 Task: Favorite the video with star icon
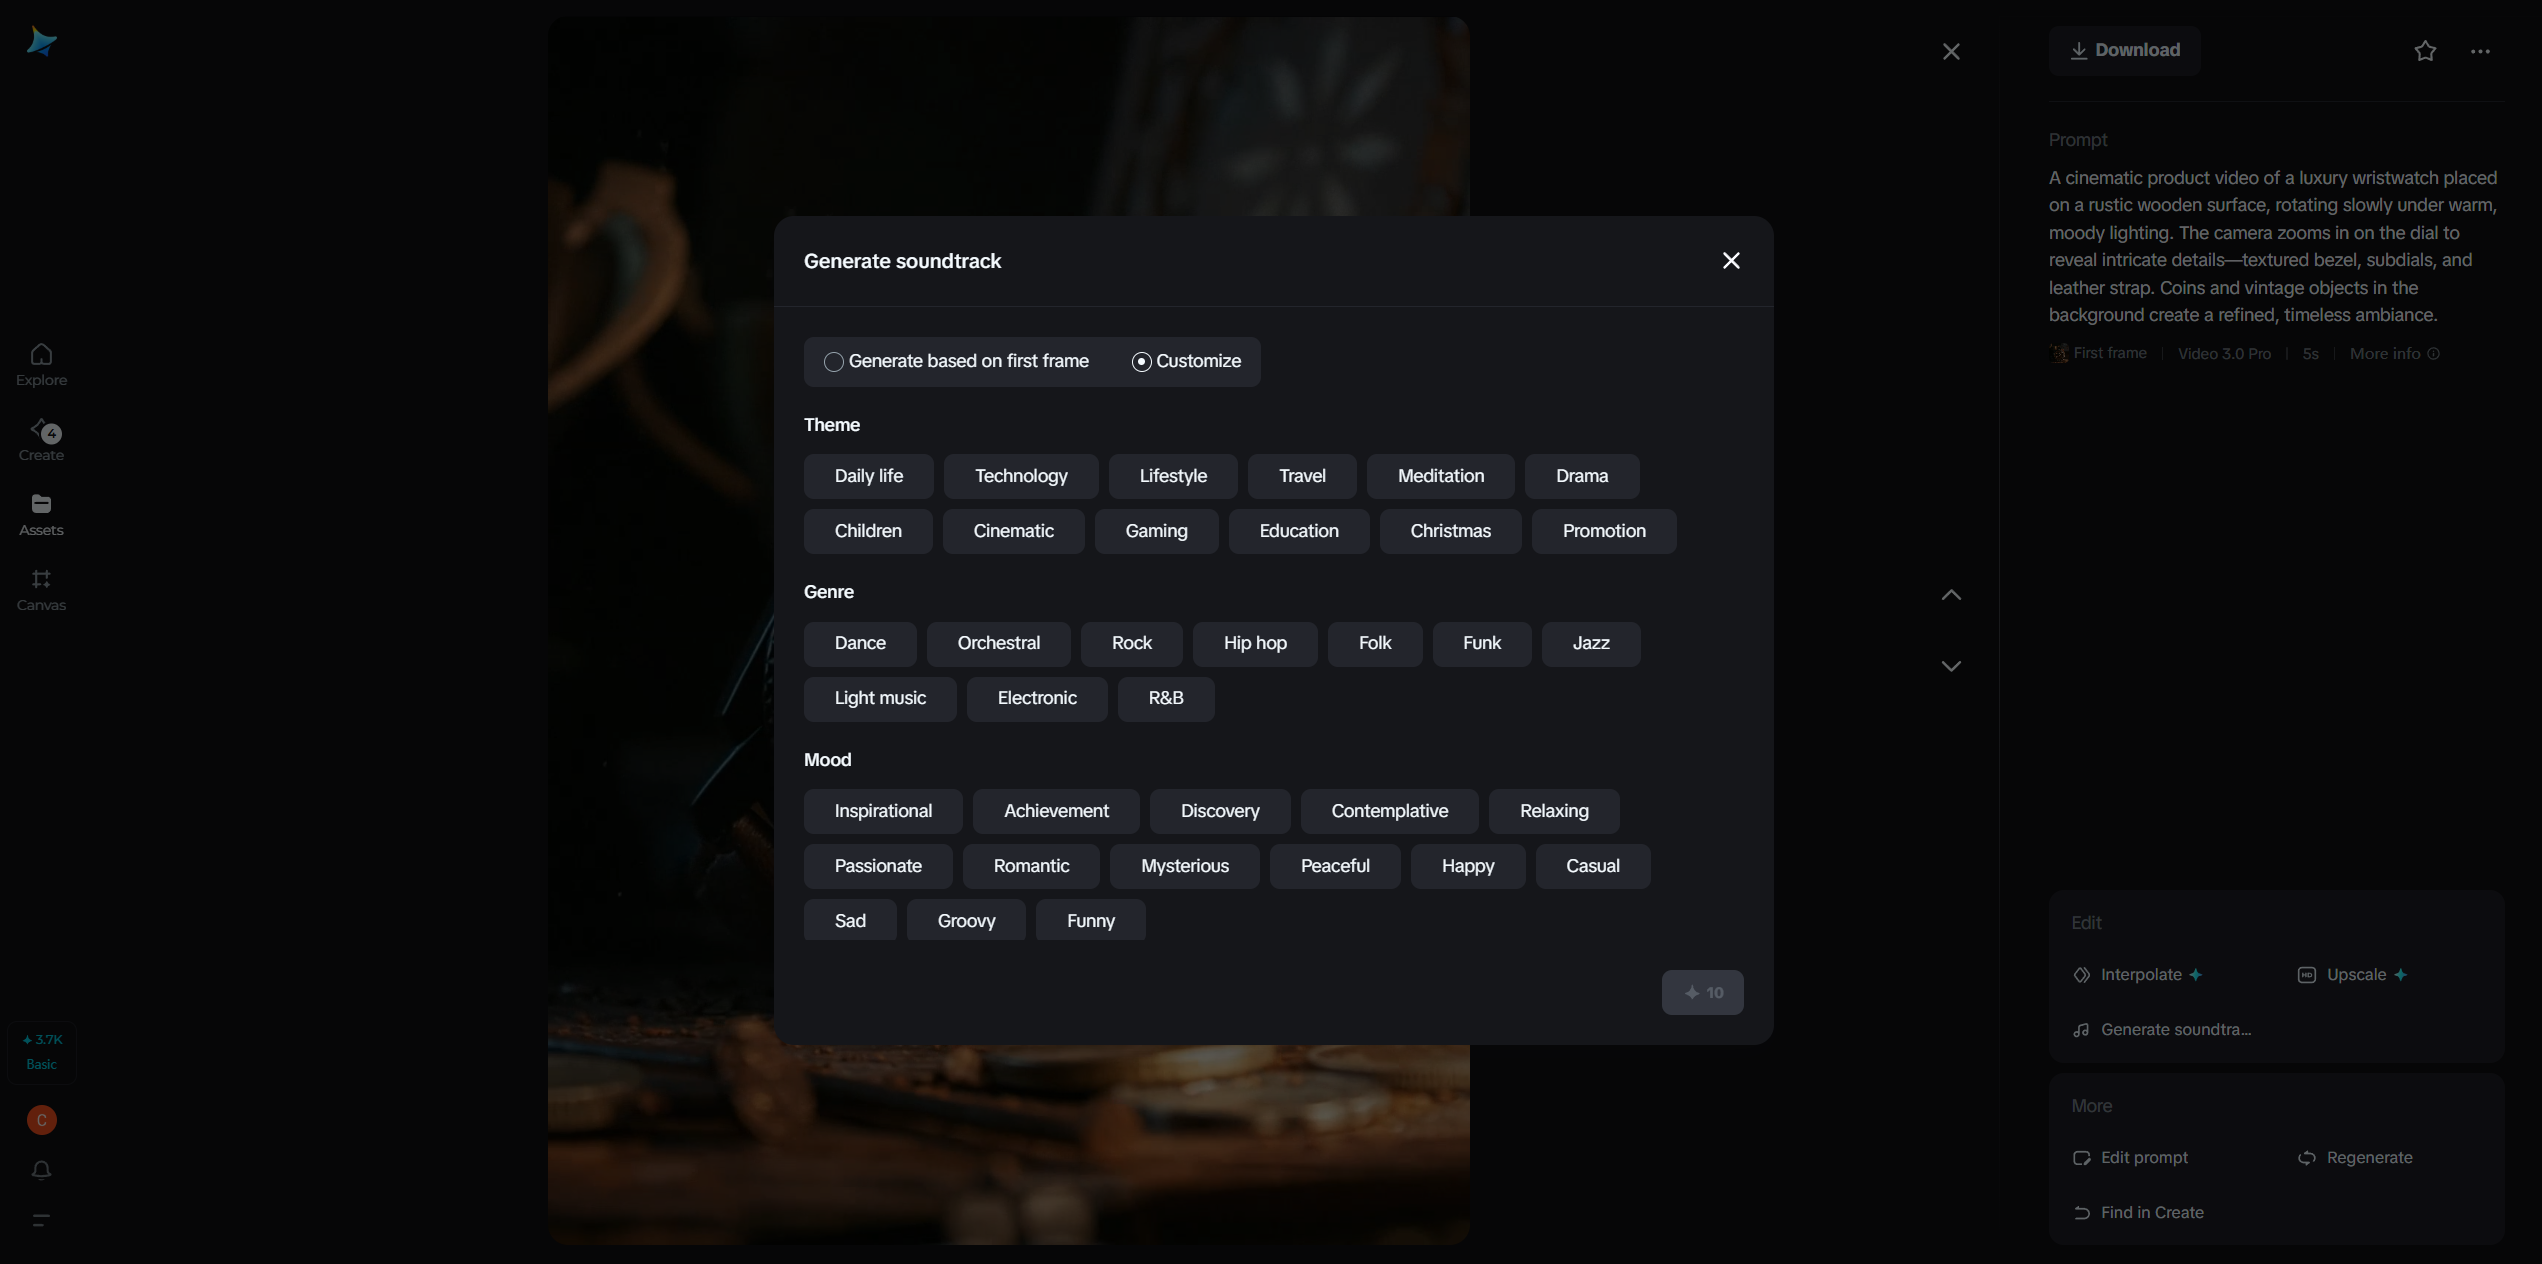click(2425, 51)
